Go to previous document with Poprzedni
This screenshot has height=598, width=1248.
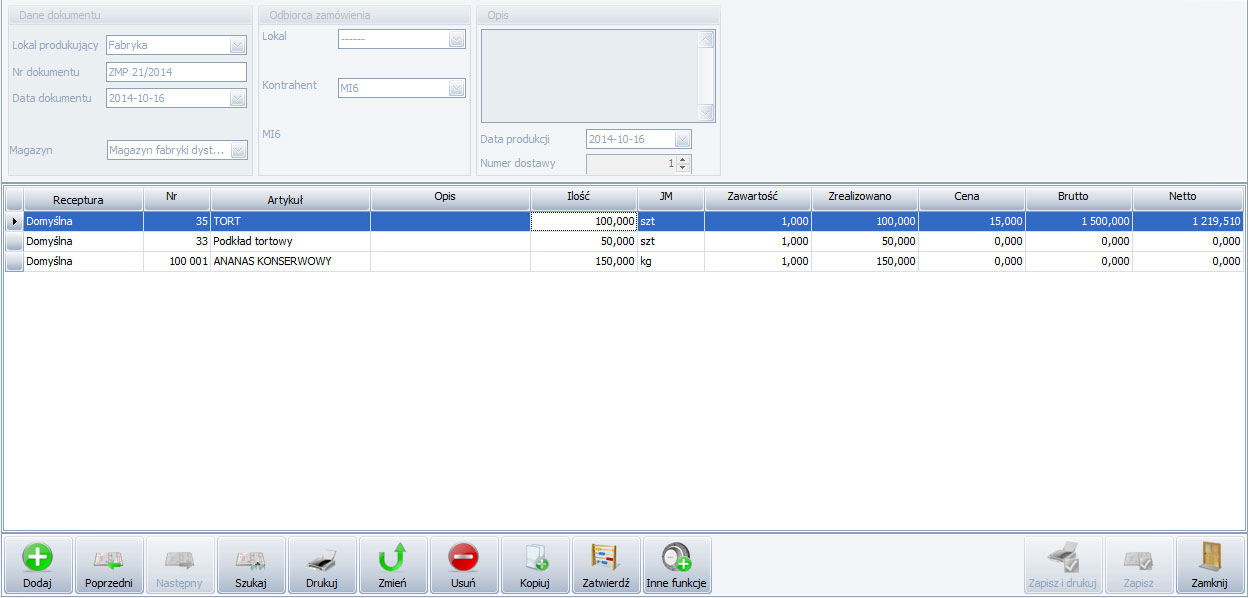coord(108,566)
